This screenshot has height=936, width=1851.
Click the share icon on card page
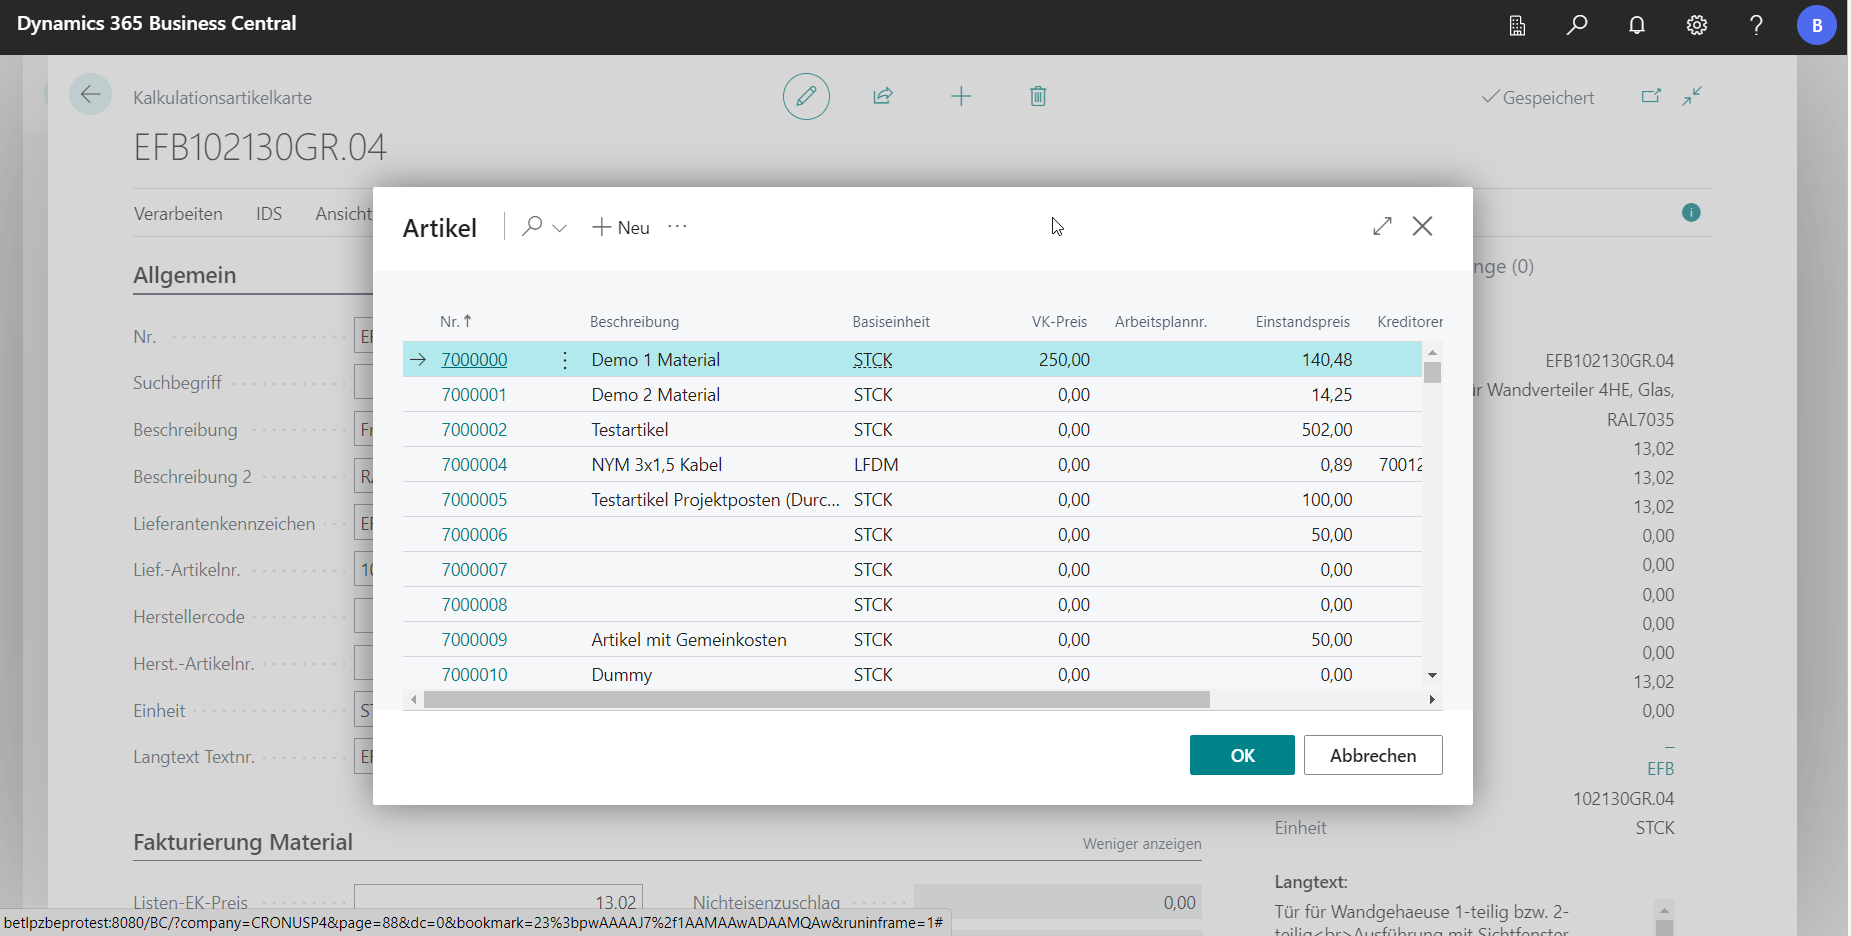click(x=882, y=96)
